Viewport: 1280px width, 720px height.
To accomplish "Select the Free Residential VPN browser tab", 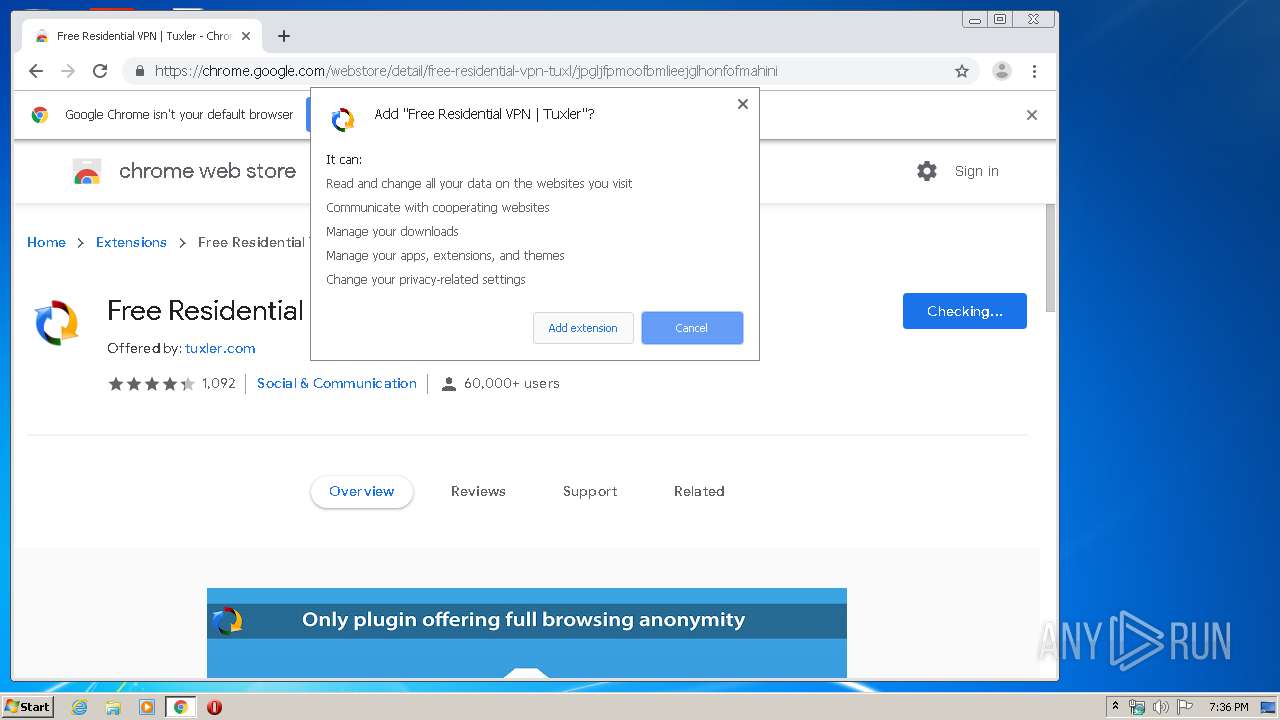I will pyautogui.click(x=142, y=36).
